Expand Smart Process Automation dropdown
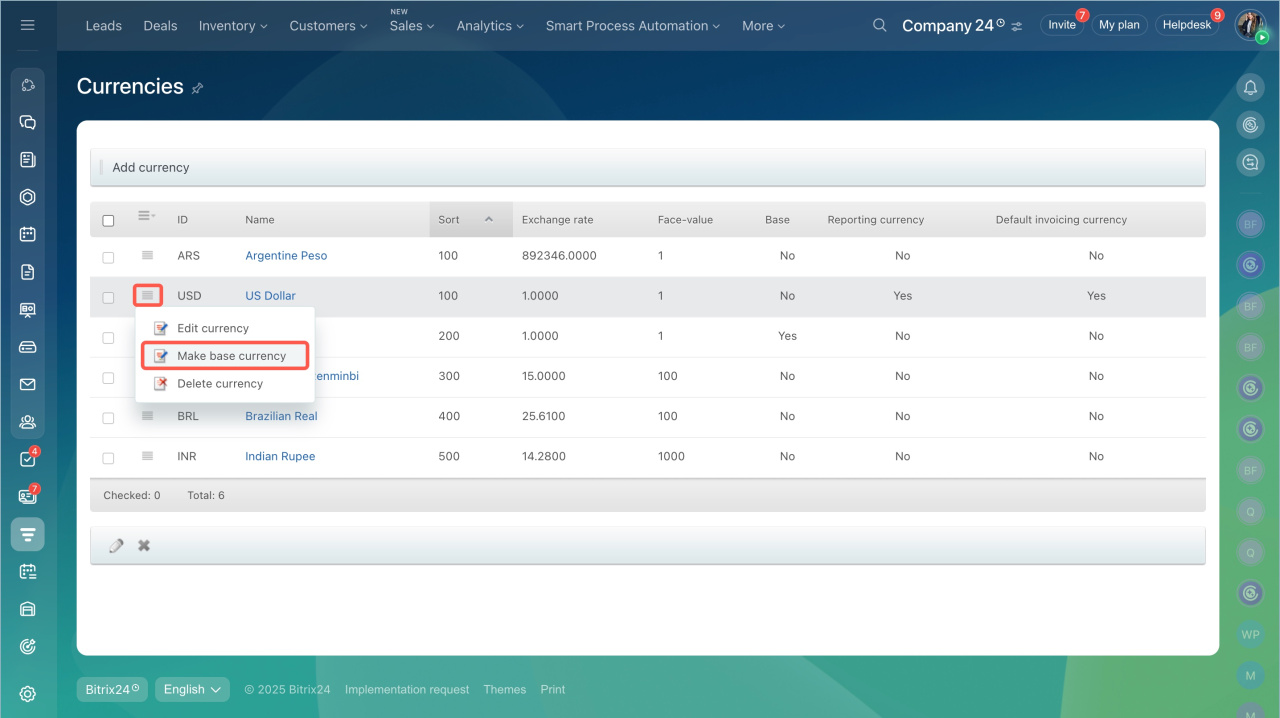Viewport: 1280px width, 718px height. [633, 26]
